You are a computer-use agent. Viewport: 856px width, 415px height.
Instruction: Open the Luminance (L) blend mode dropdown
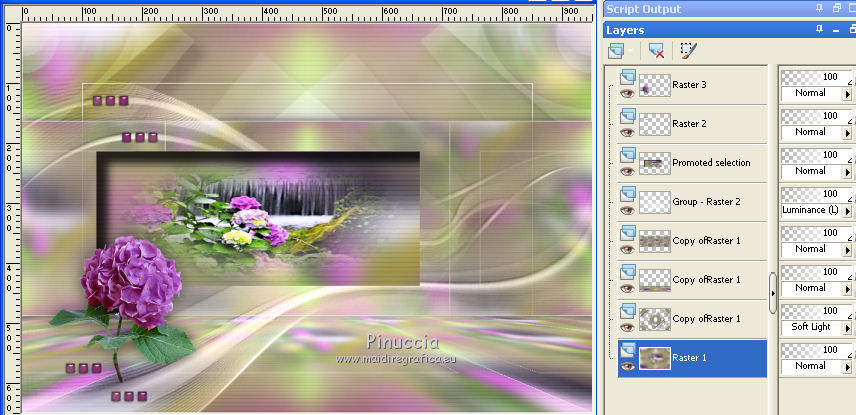click(x=847, y=211)
